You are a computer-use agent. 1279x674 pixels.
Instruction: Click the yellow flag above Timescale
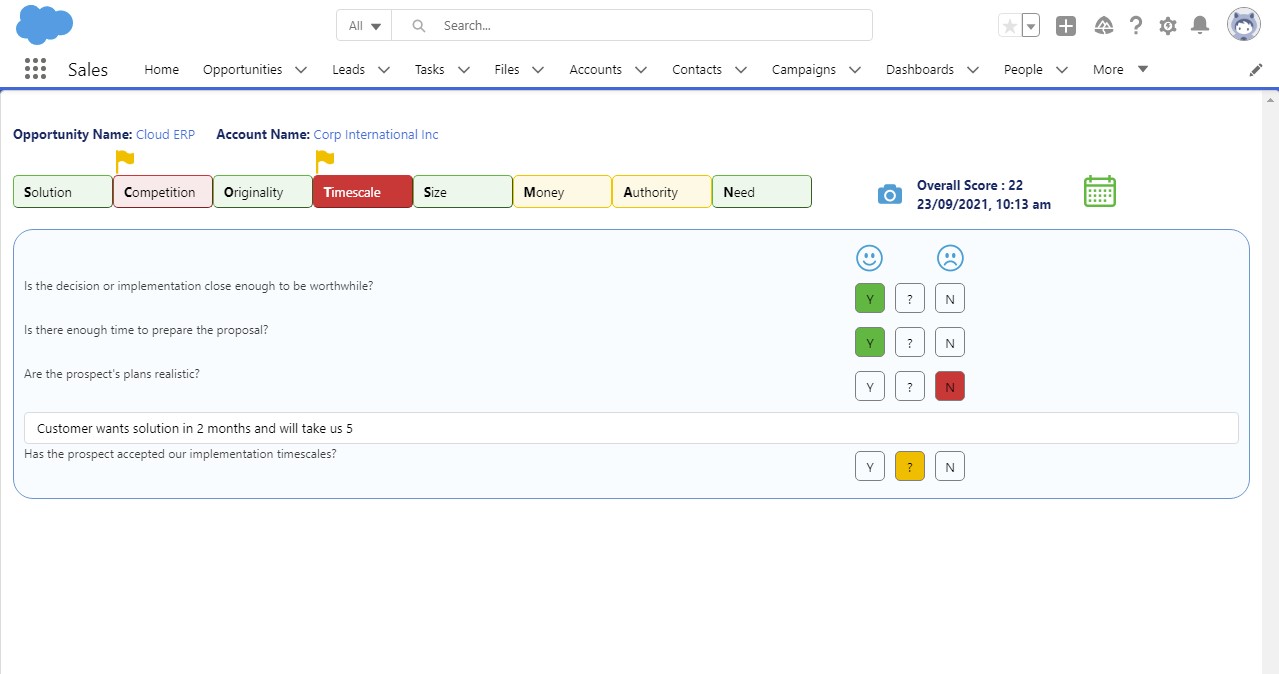tap(324, 157)
